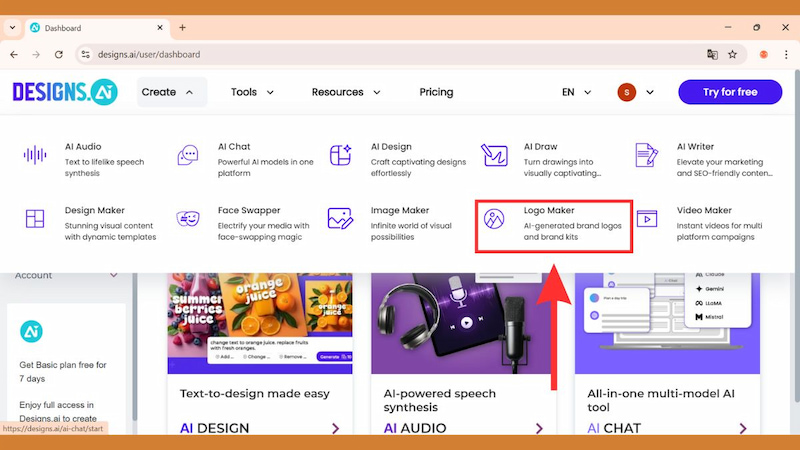The height and width of the screenshot is (450, 800).
Task: Select AI Audio menu entry title
Action: pos(83,146)
